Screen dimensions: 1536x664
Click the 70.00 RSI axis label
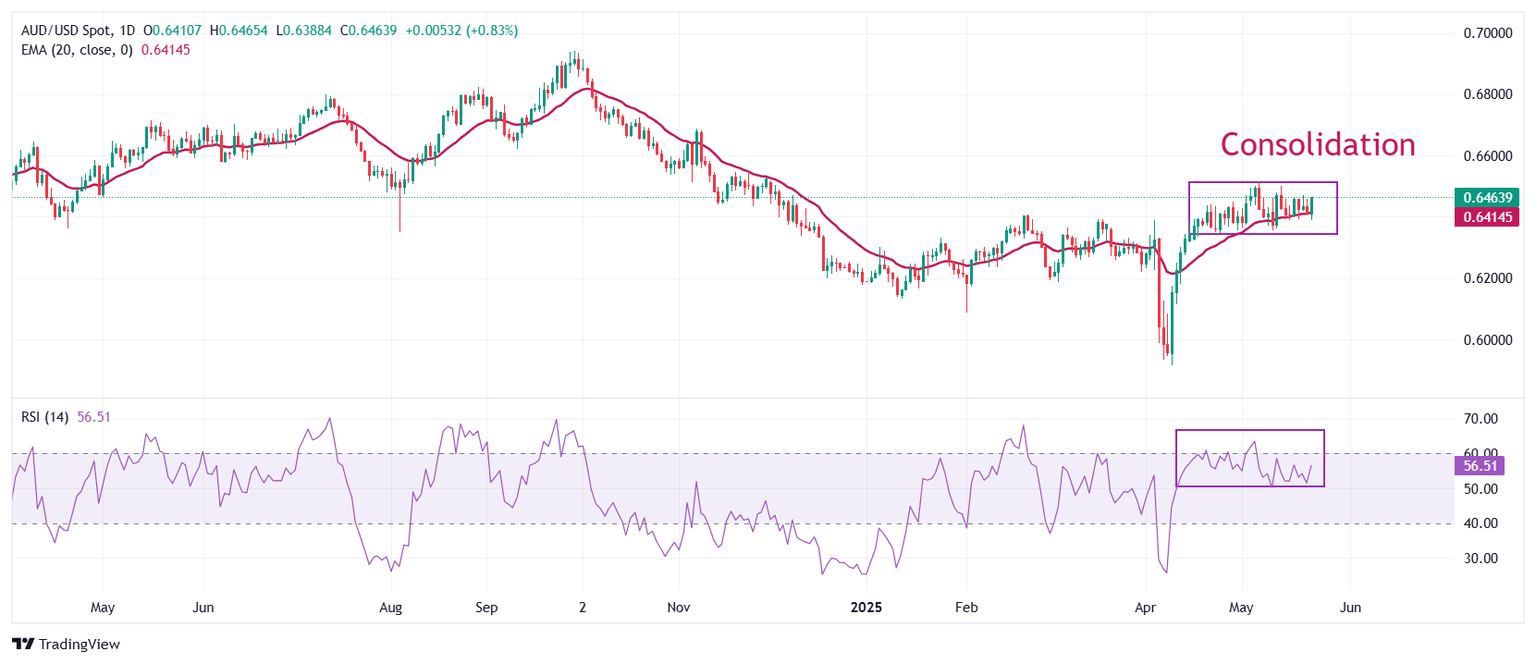pos(1479,418)
